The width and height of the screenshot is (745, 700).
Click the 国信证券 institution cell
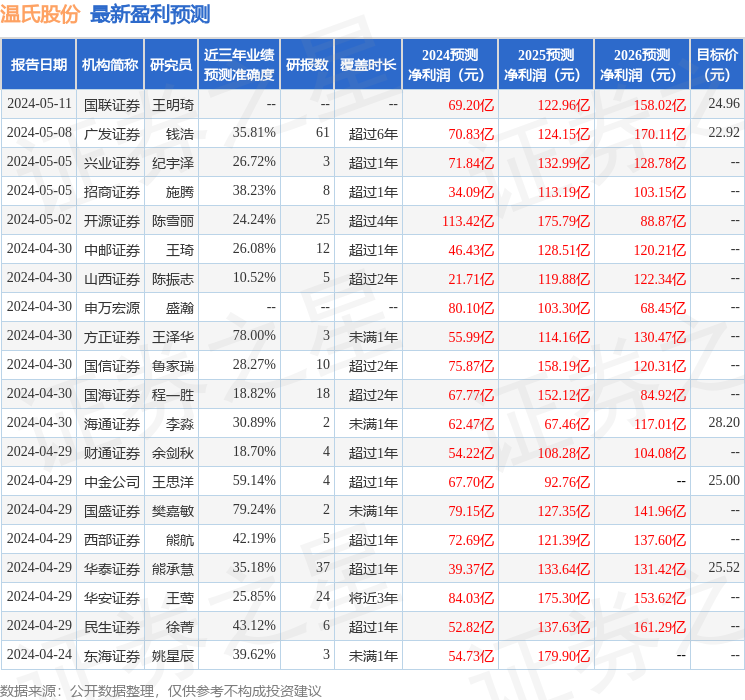(x=112, y=366)
